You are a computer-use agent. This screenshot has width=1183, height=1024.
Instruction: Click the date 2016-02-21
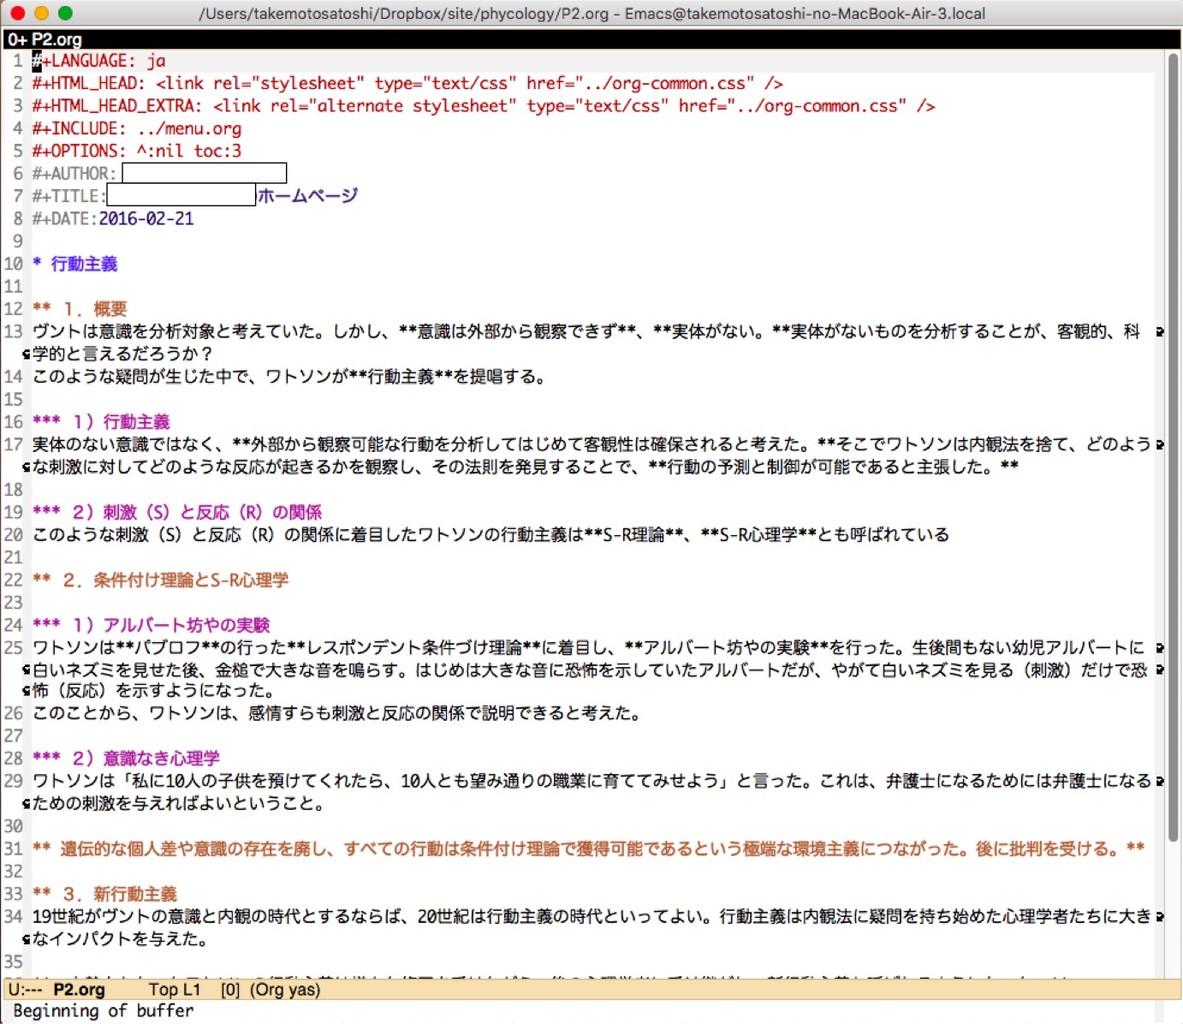[x=146, y=219]
